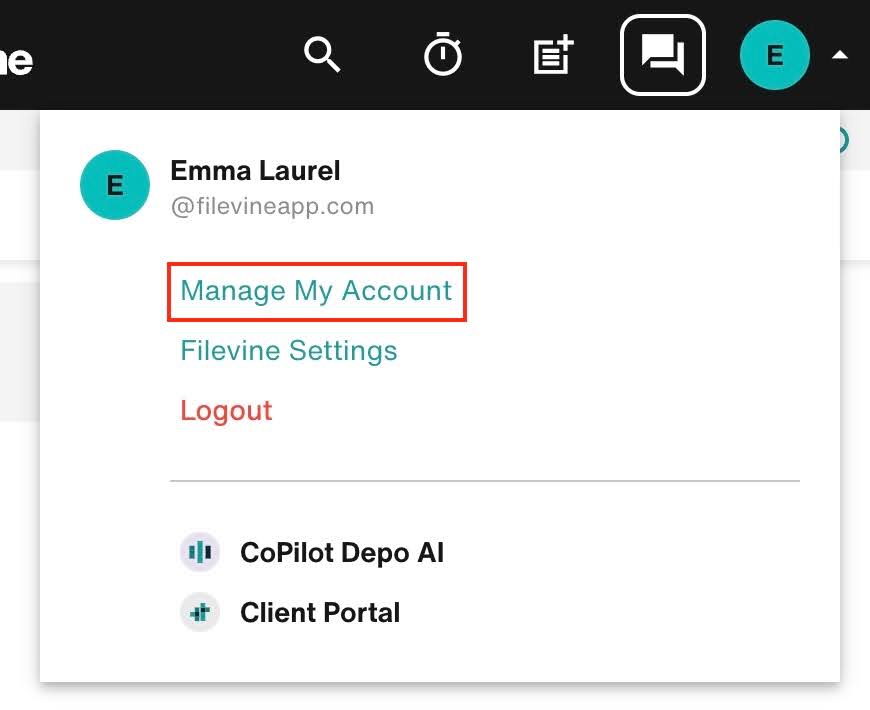Screen dimensions: 870x710
Task: Click the @filevineapp.com email text
Action: 275,206
